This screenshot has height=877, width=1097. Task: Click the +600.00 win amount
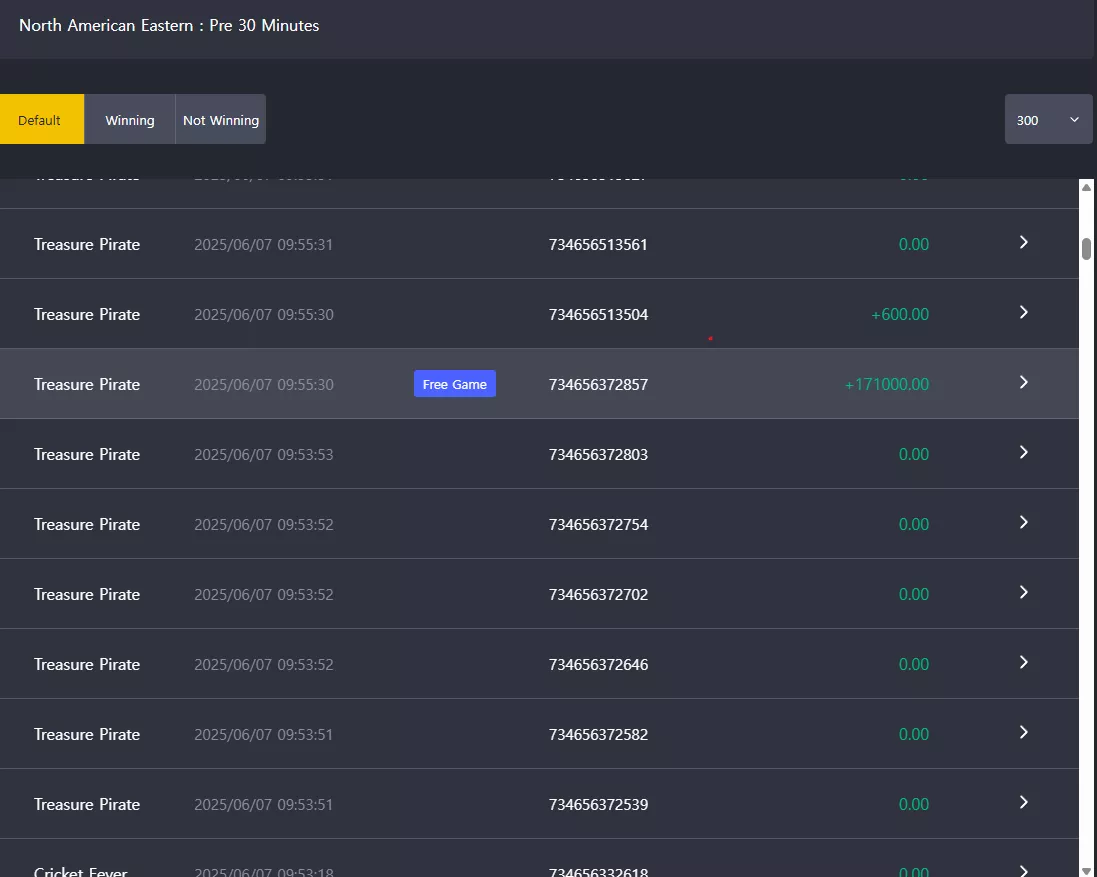click(900, 314)
